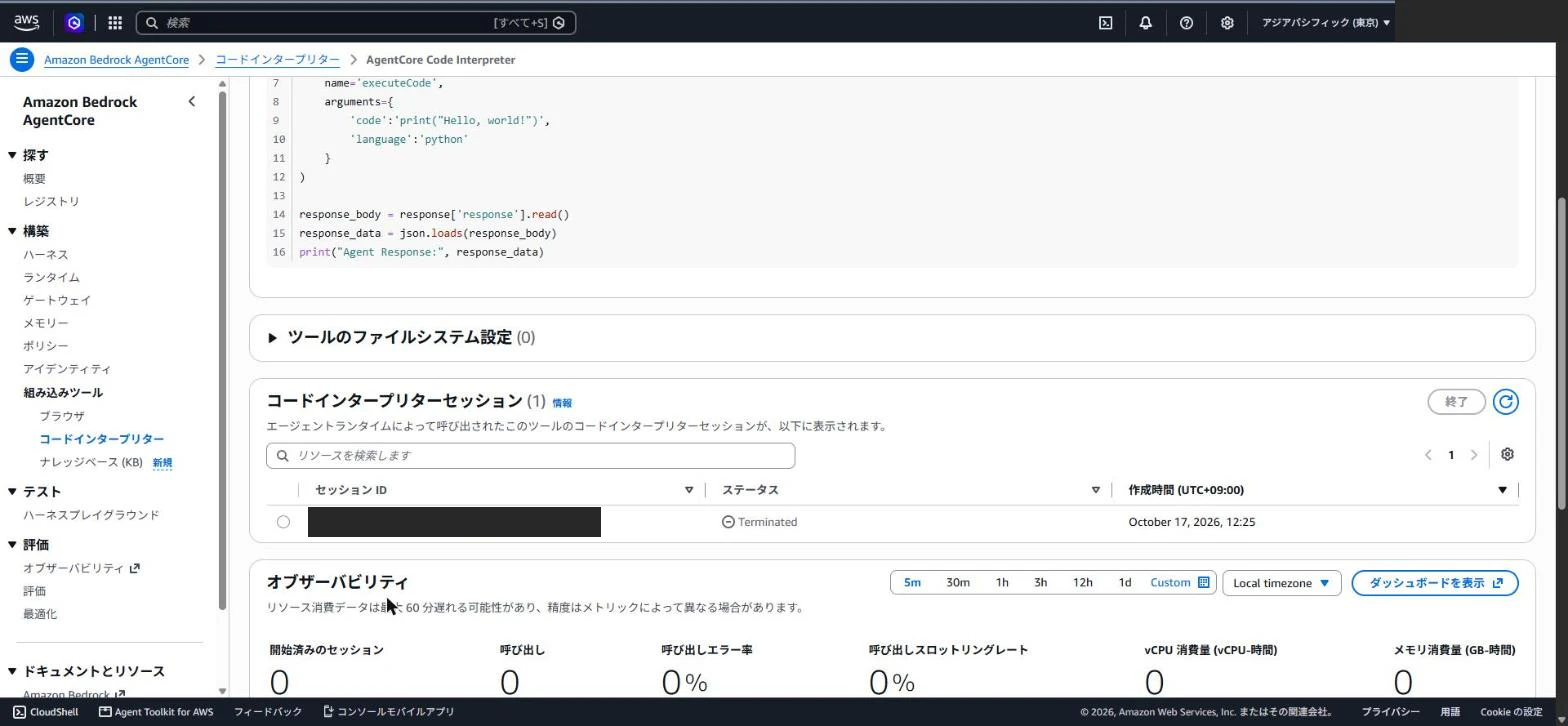Open session ID column filter arrow
The width and height of the screenshot is (1568, 726).
688,490
